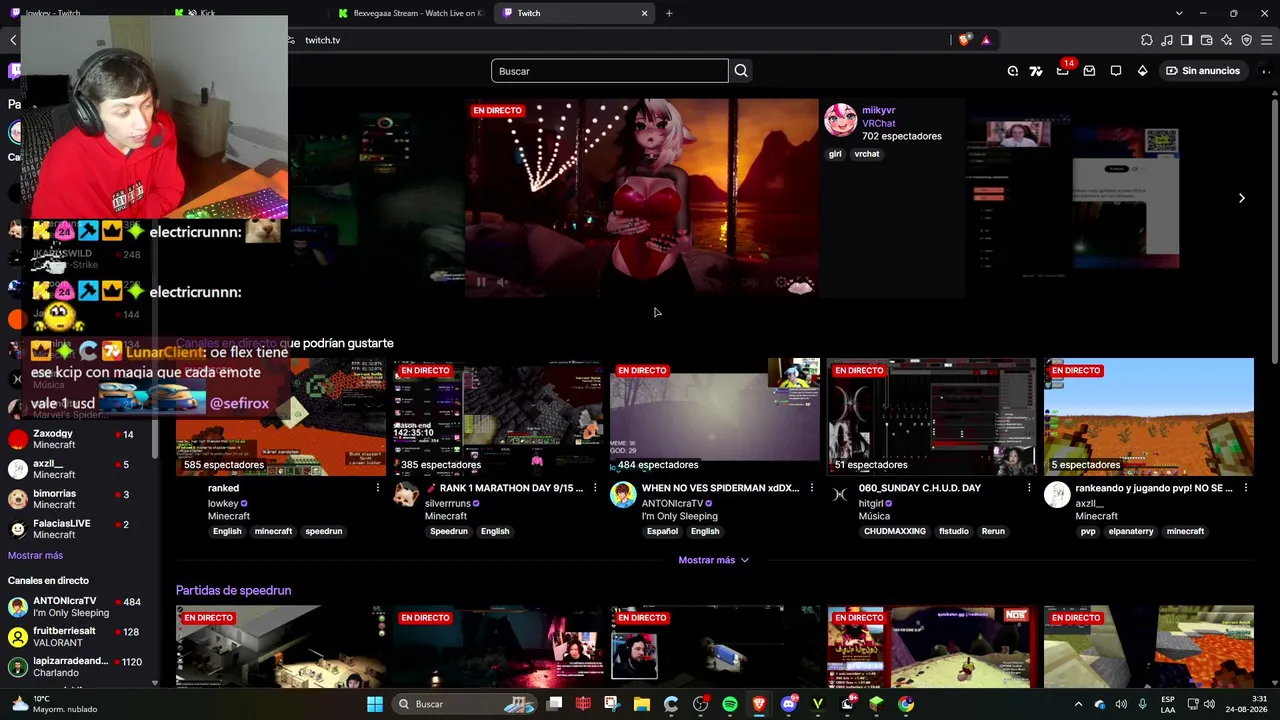The image size is (1280, 720).
Task: Go to next featured stream with right arrow
Action: (x=1242, y=198)
